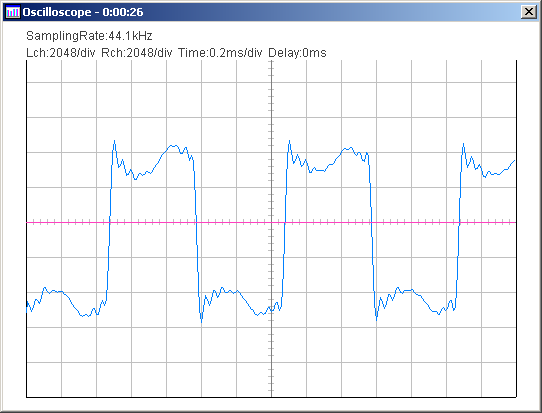Click the Lch:2048/div scale label

click(60, 53)
